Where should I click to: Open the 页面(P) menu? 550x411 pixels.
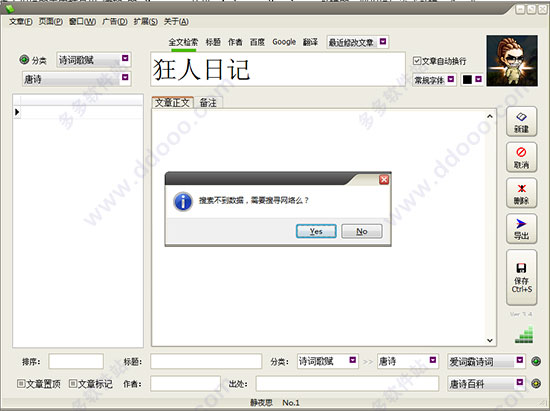[x=51, y=22]
